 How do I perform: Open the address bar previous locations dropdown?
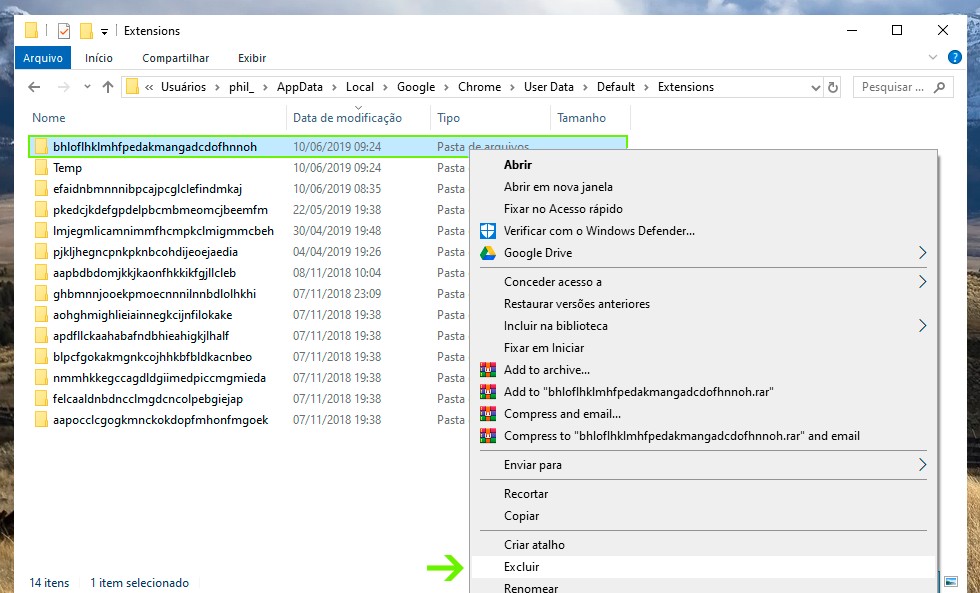811,87
